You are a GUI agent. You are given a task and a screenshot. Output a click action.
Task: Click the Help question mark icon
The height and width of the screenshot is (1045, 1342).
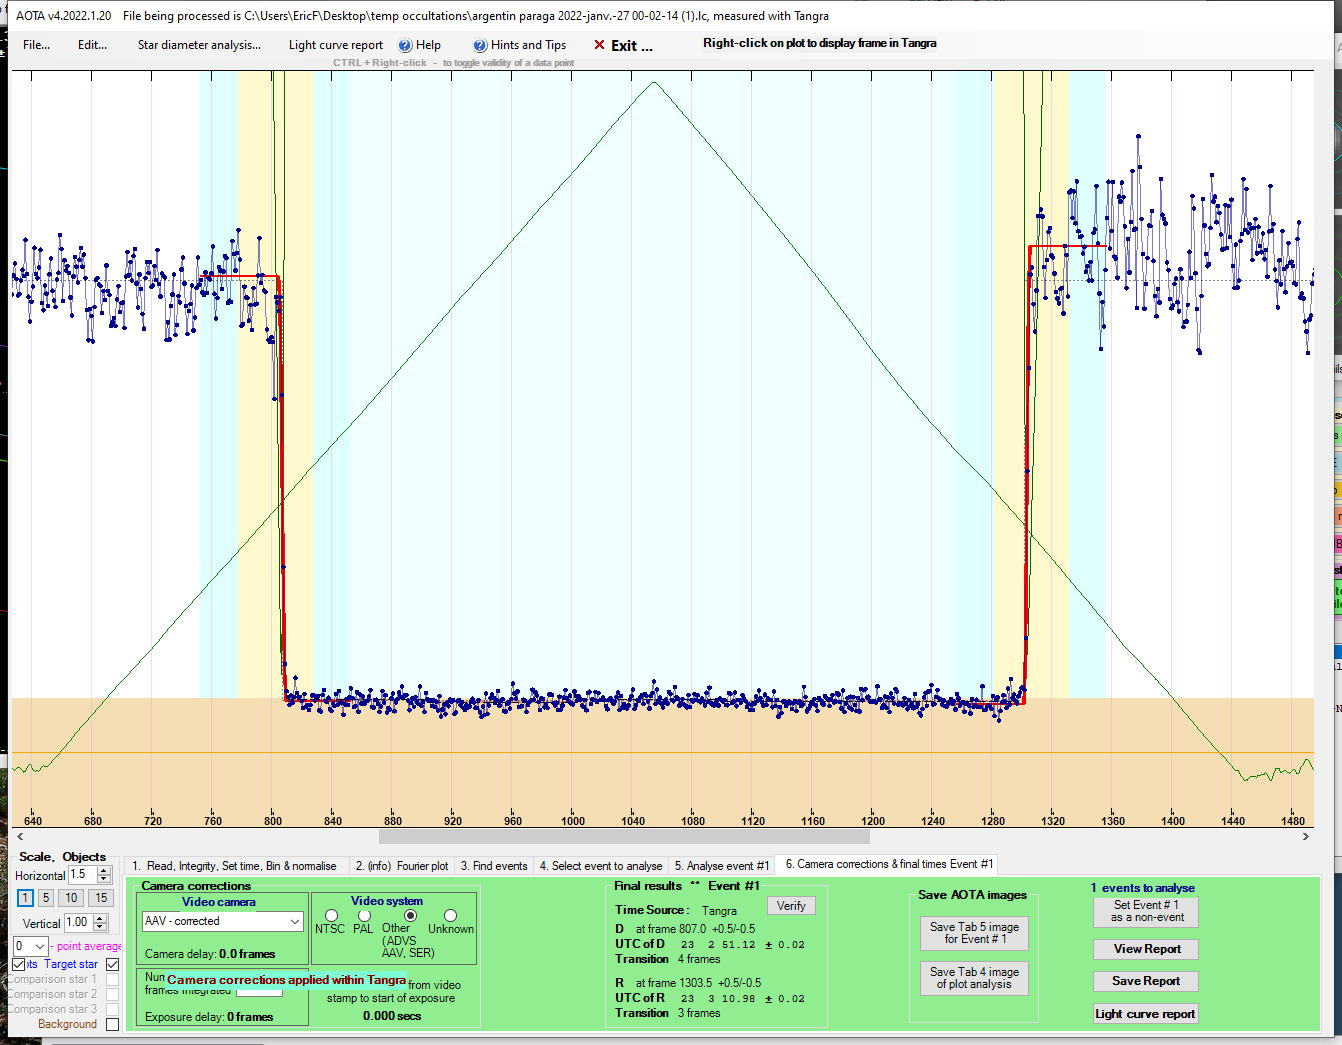pos(405,45)
